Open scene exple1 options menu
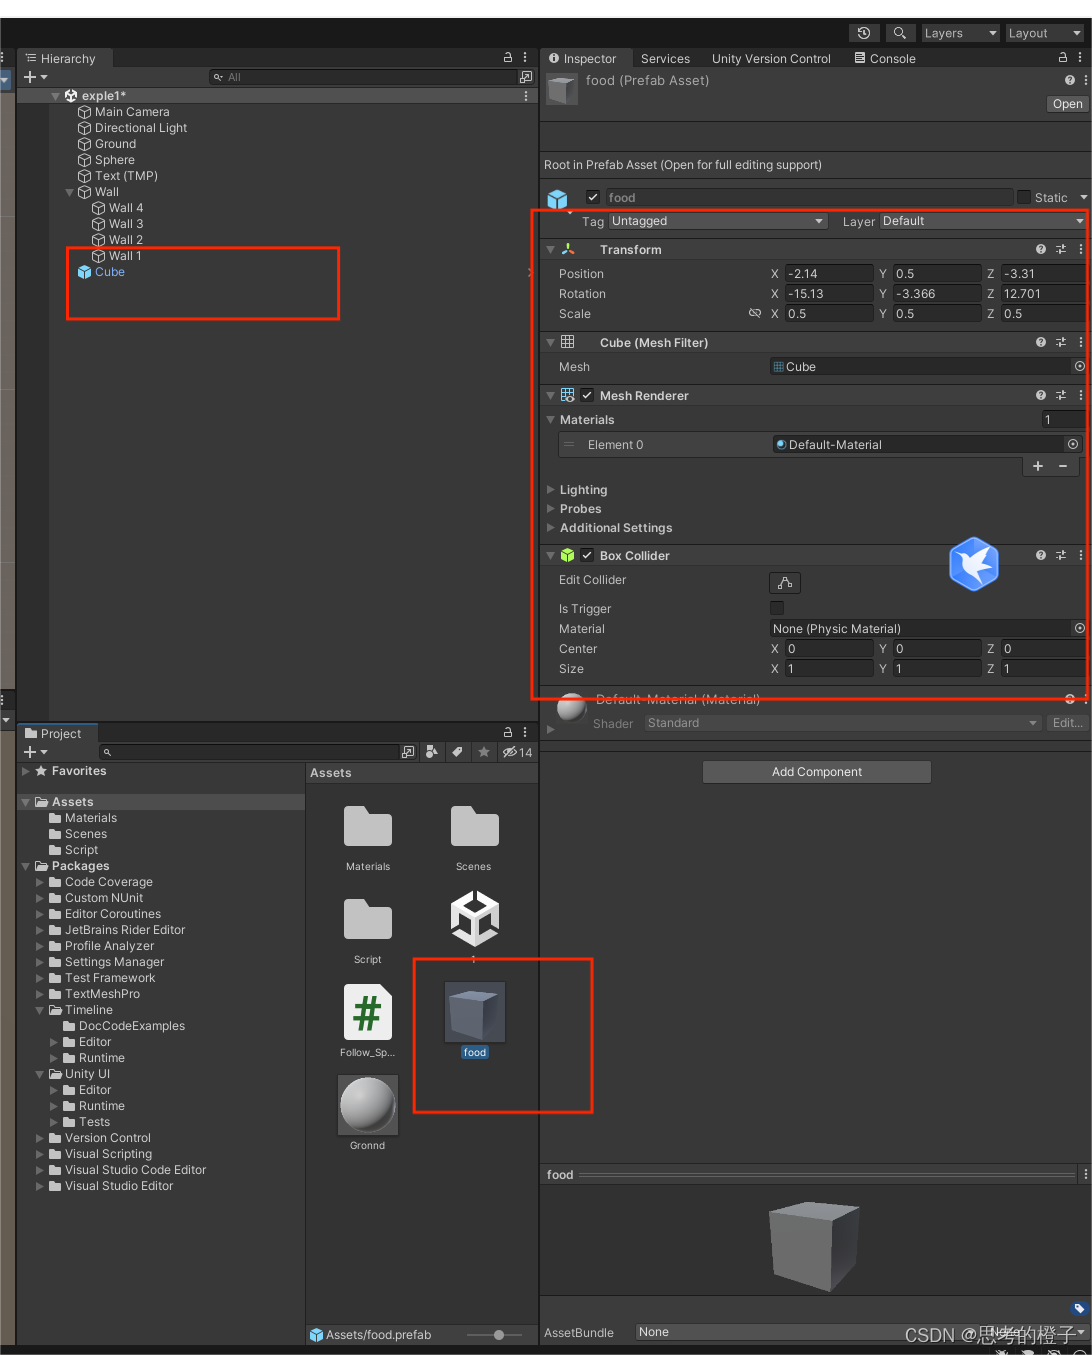Viewport: 1092px width, 1355px height. click(x=526, y=96)
